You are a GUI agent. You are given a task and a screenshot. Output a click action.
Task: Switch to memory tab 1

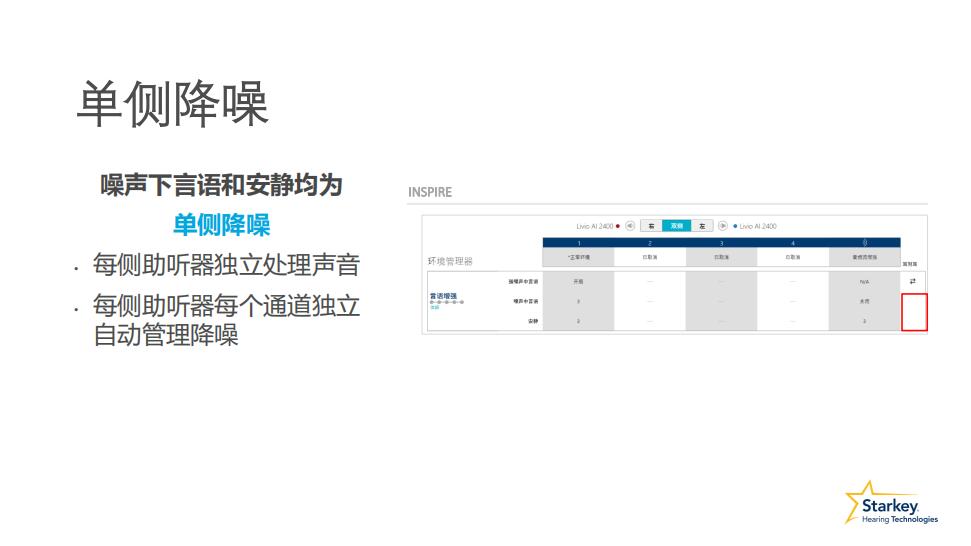pos(578,243)
